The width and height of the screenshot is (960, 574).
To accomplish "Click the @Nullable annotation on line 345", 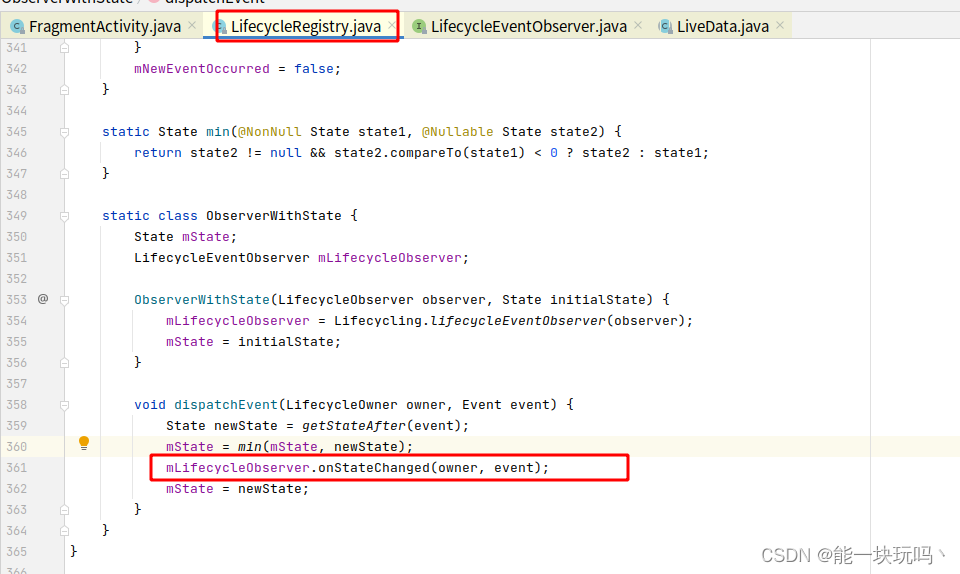I will pyautogui.click(x=457, y=132).
